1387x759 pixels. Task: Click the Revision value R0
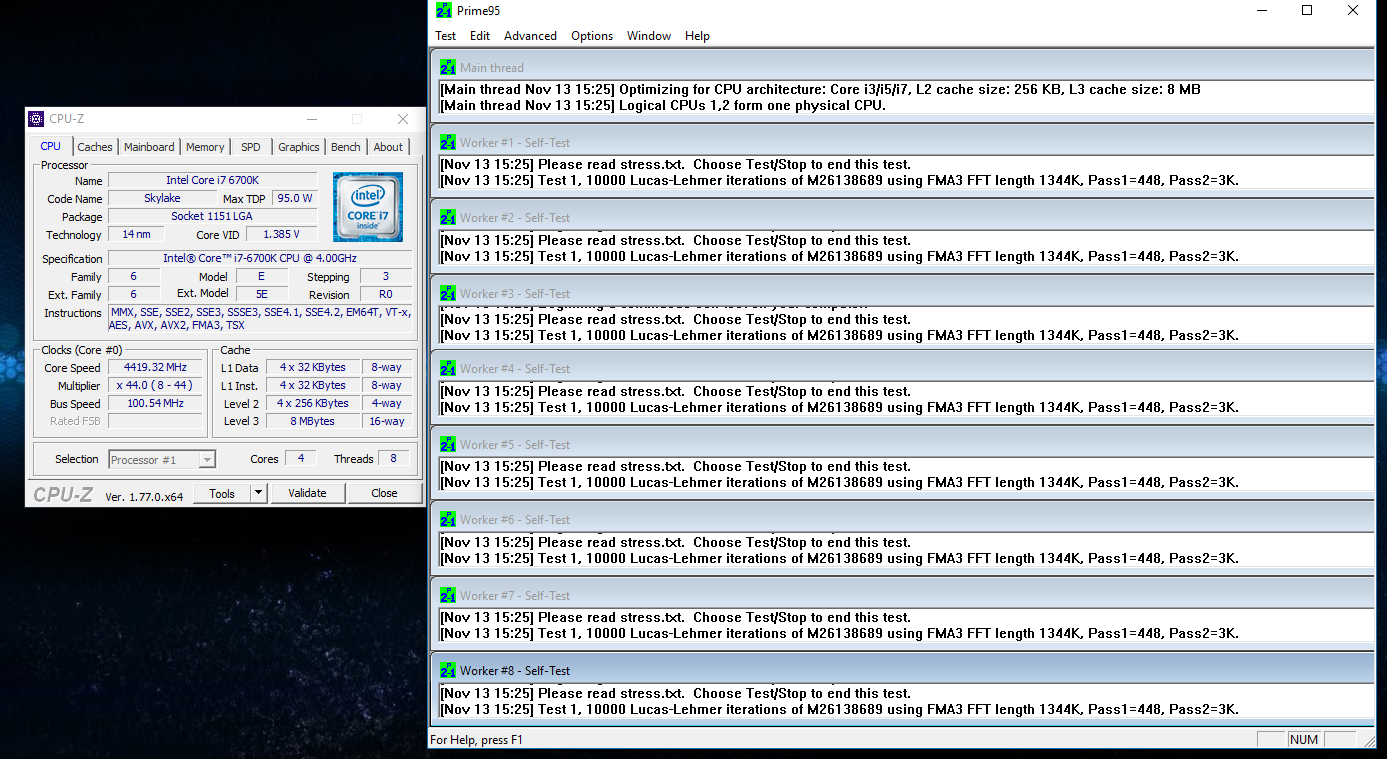click(385, 295)
